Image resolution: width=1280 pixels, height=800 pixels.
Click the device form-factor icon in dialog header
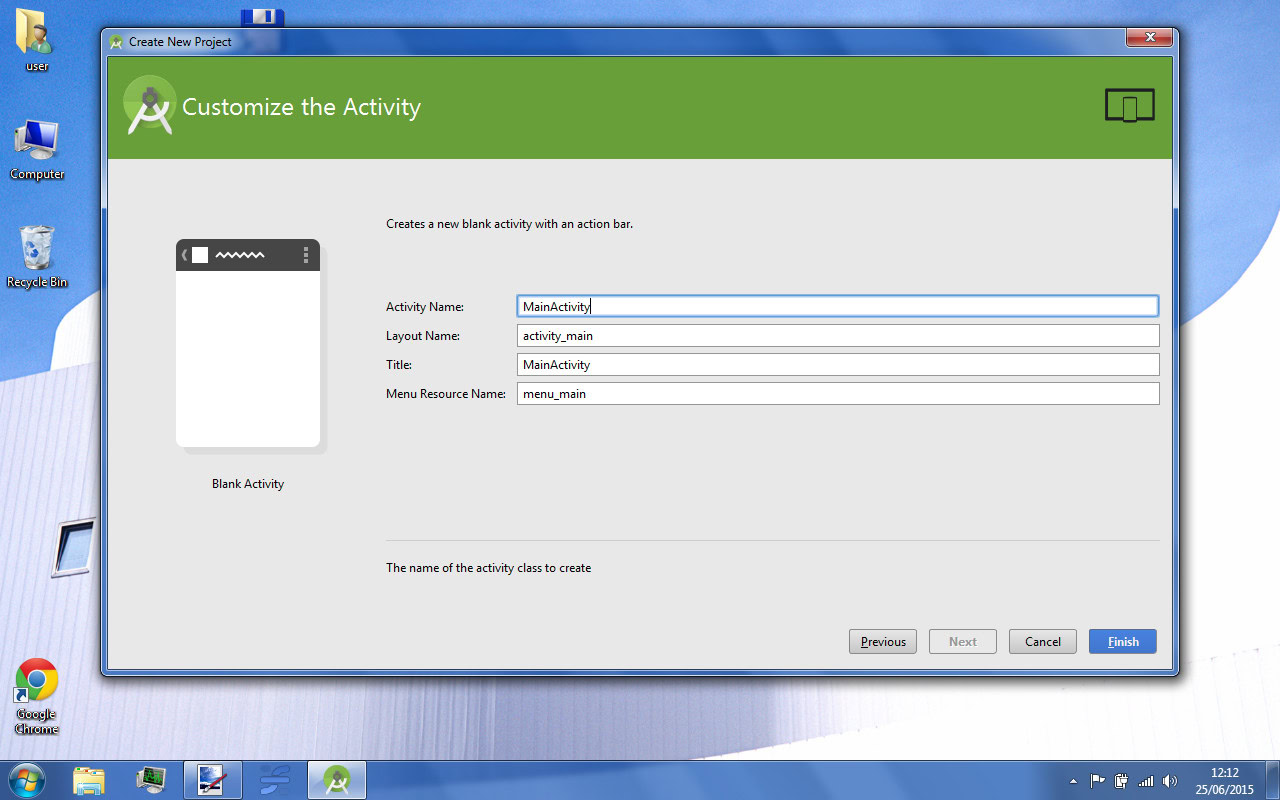(1130, 104)
